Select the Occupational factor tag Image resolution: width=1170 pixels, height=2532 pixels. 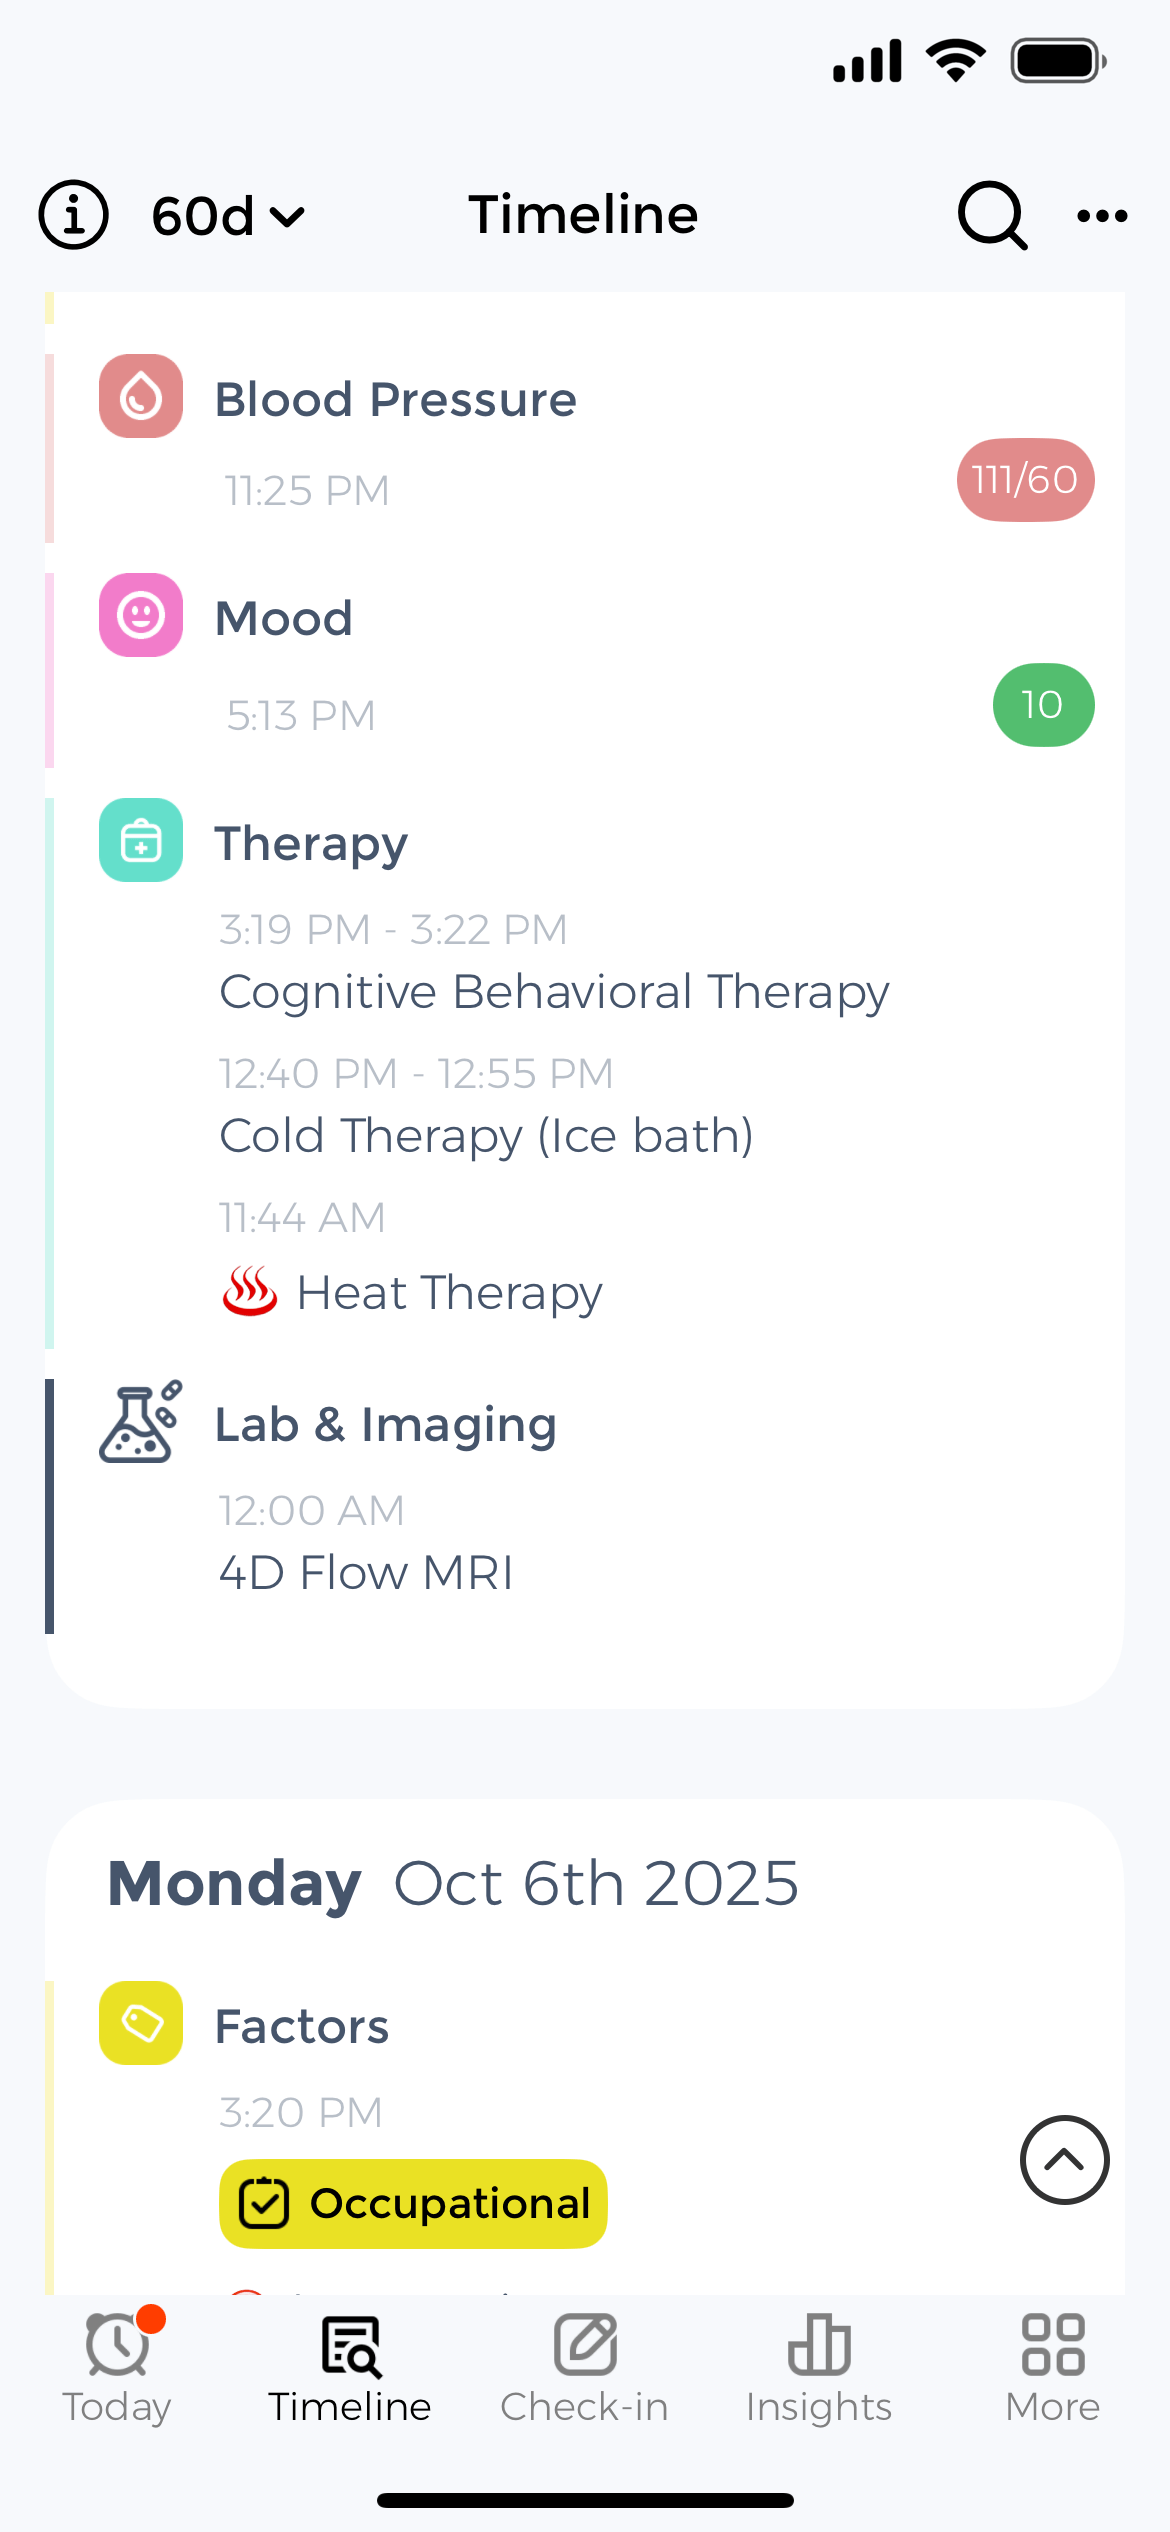point(413,2204)
